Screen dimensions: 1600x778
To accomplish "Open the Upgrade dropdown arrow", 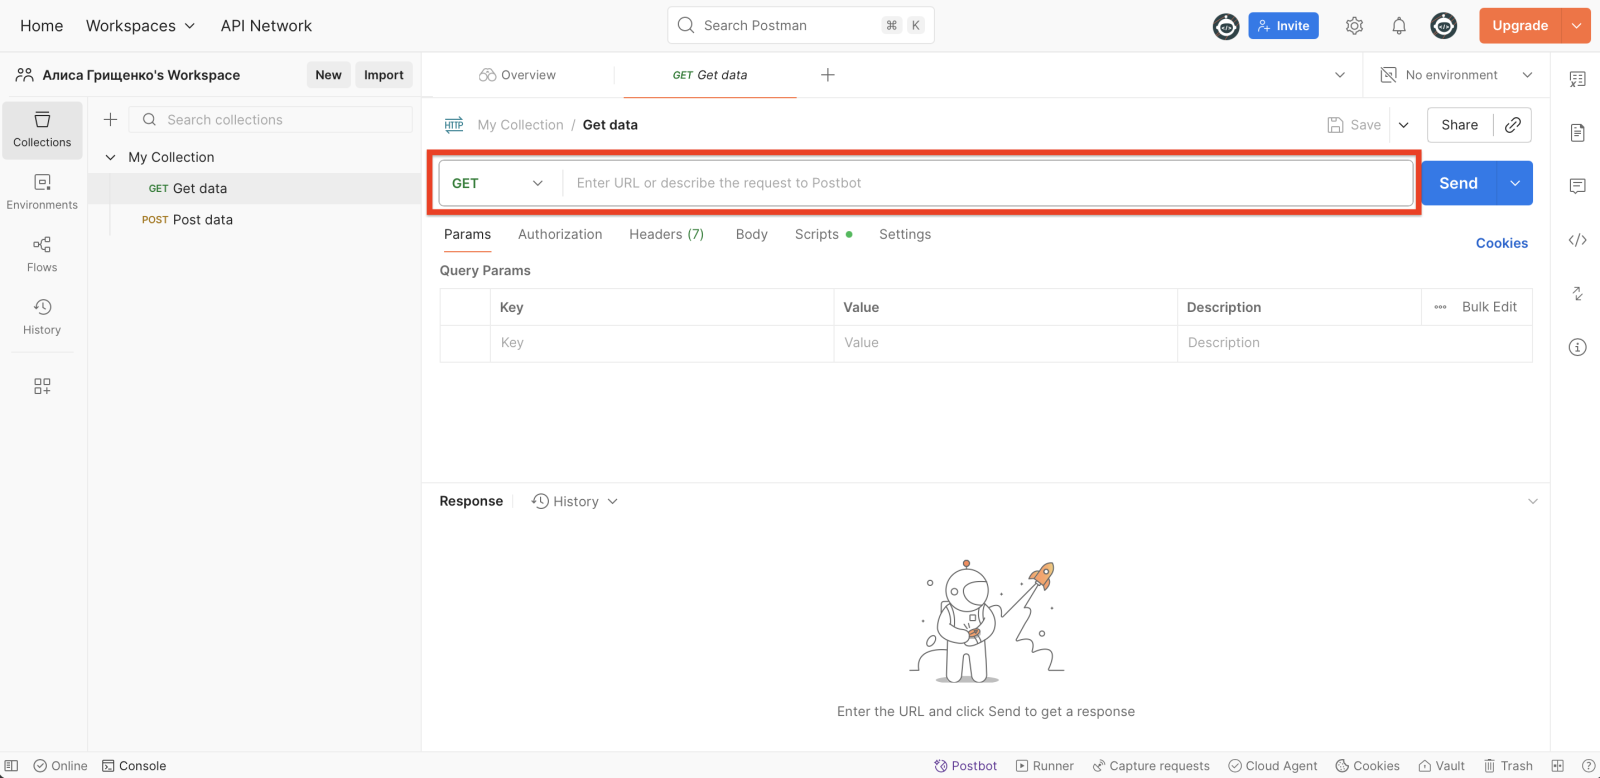I will coord(1576,26).
